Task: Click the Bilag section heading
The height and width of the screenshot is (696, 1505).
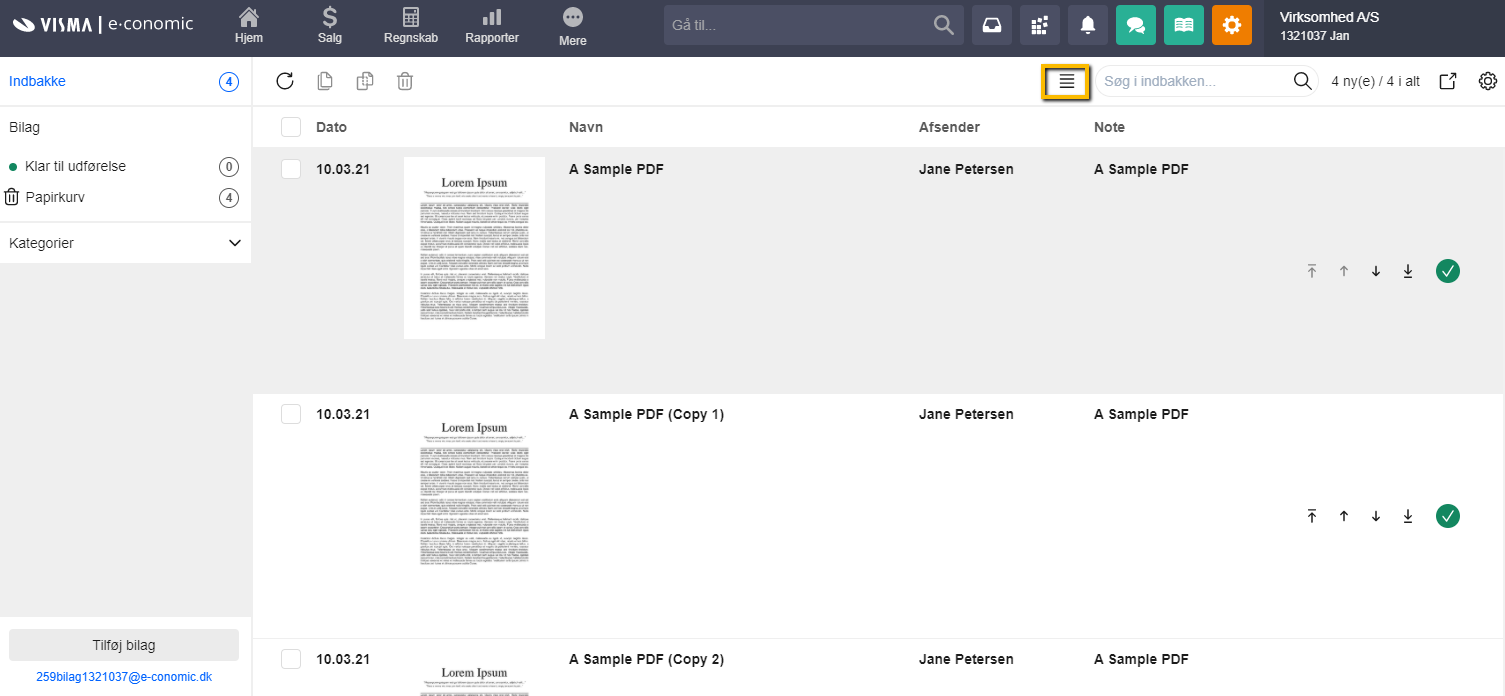Action: tap(24, 127)
